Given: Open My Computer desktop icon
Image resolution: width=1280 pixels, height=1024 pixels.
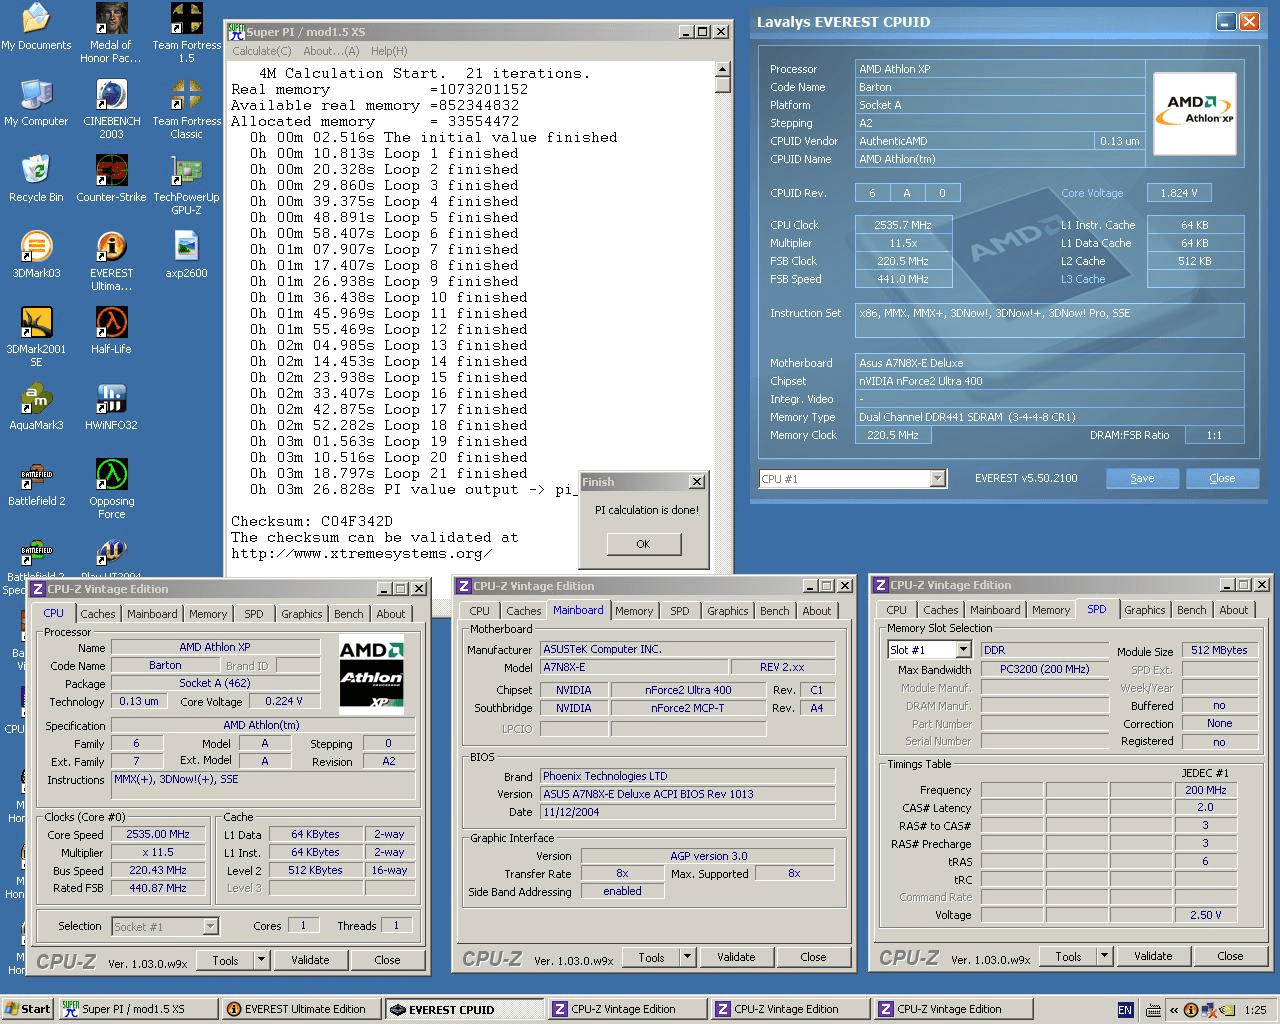Looking at the screenshot, I should [36, 104].
